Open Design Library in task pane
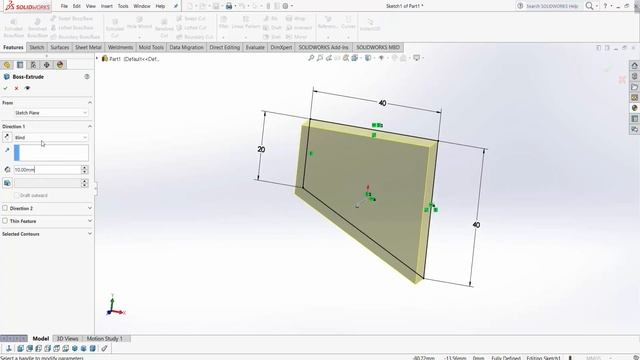The image size is (640, 360). point(634,76)
